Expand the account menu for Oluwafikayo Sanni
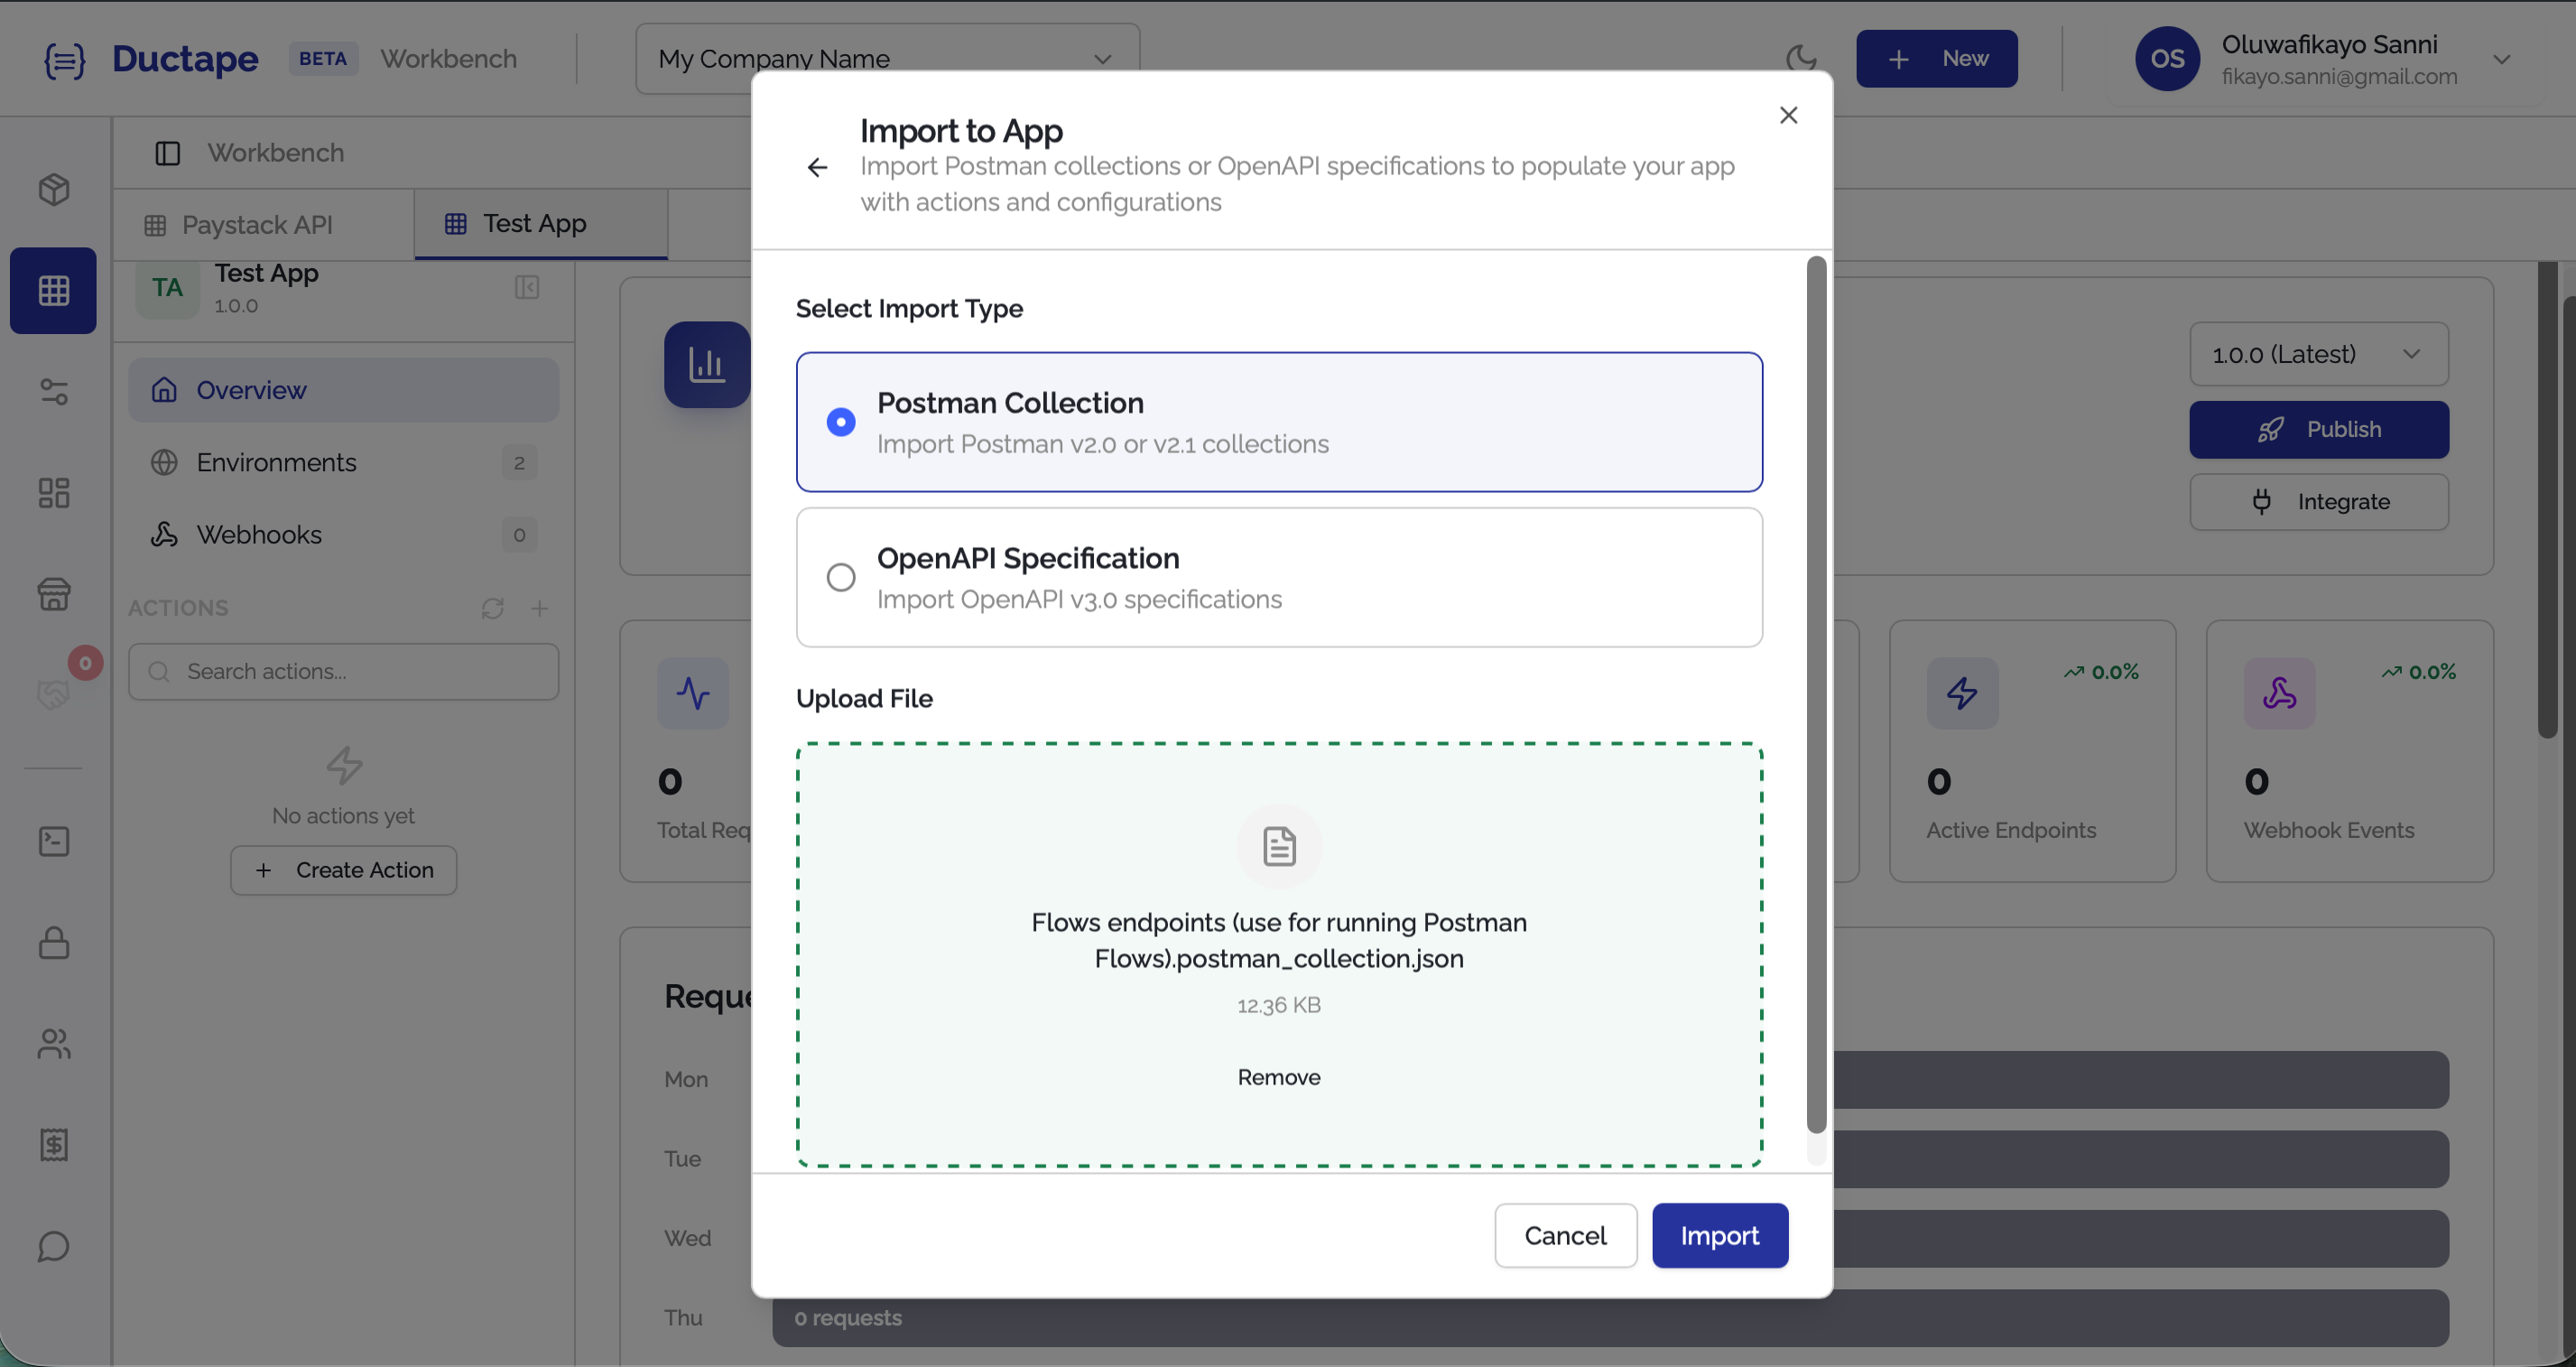2576x1367 pixels. pyautogui.click(x=2503, y=59)
